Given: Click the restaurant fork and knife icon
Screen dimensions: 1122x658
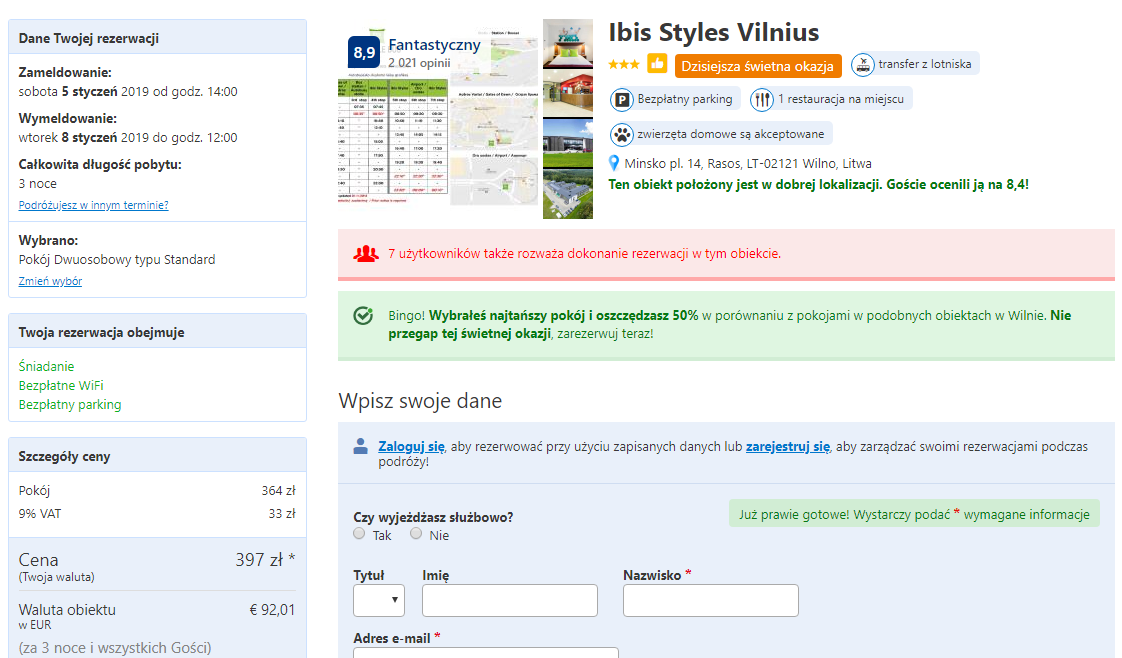Looking at the screenshot, I should [x=762, y=99].
